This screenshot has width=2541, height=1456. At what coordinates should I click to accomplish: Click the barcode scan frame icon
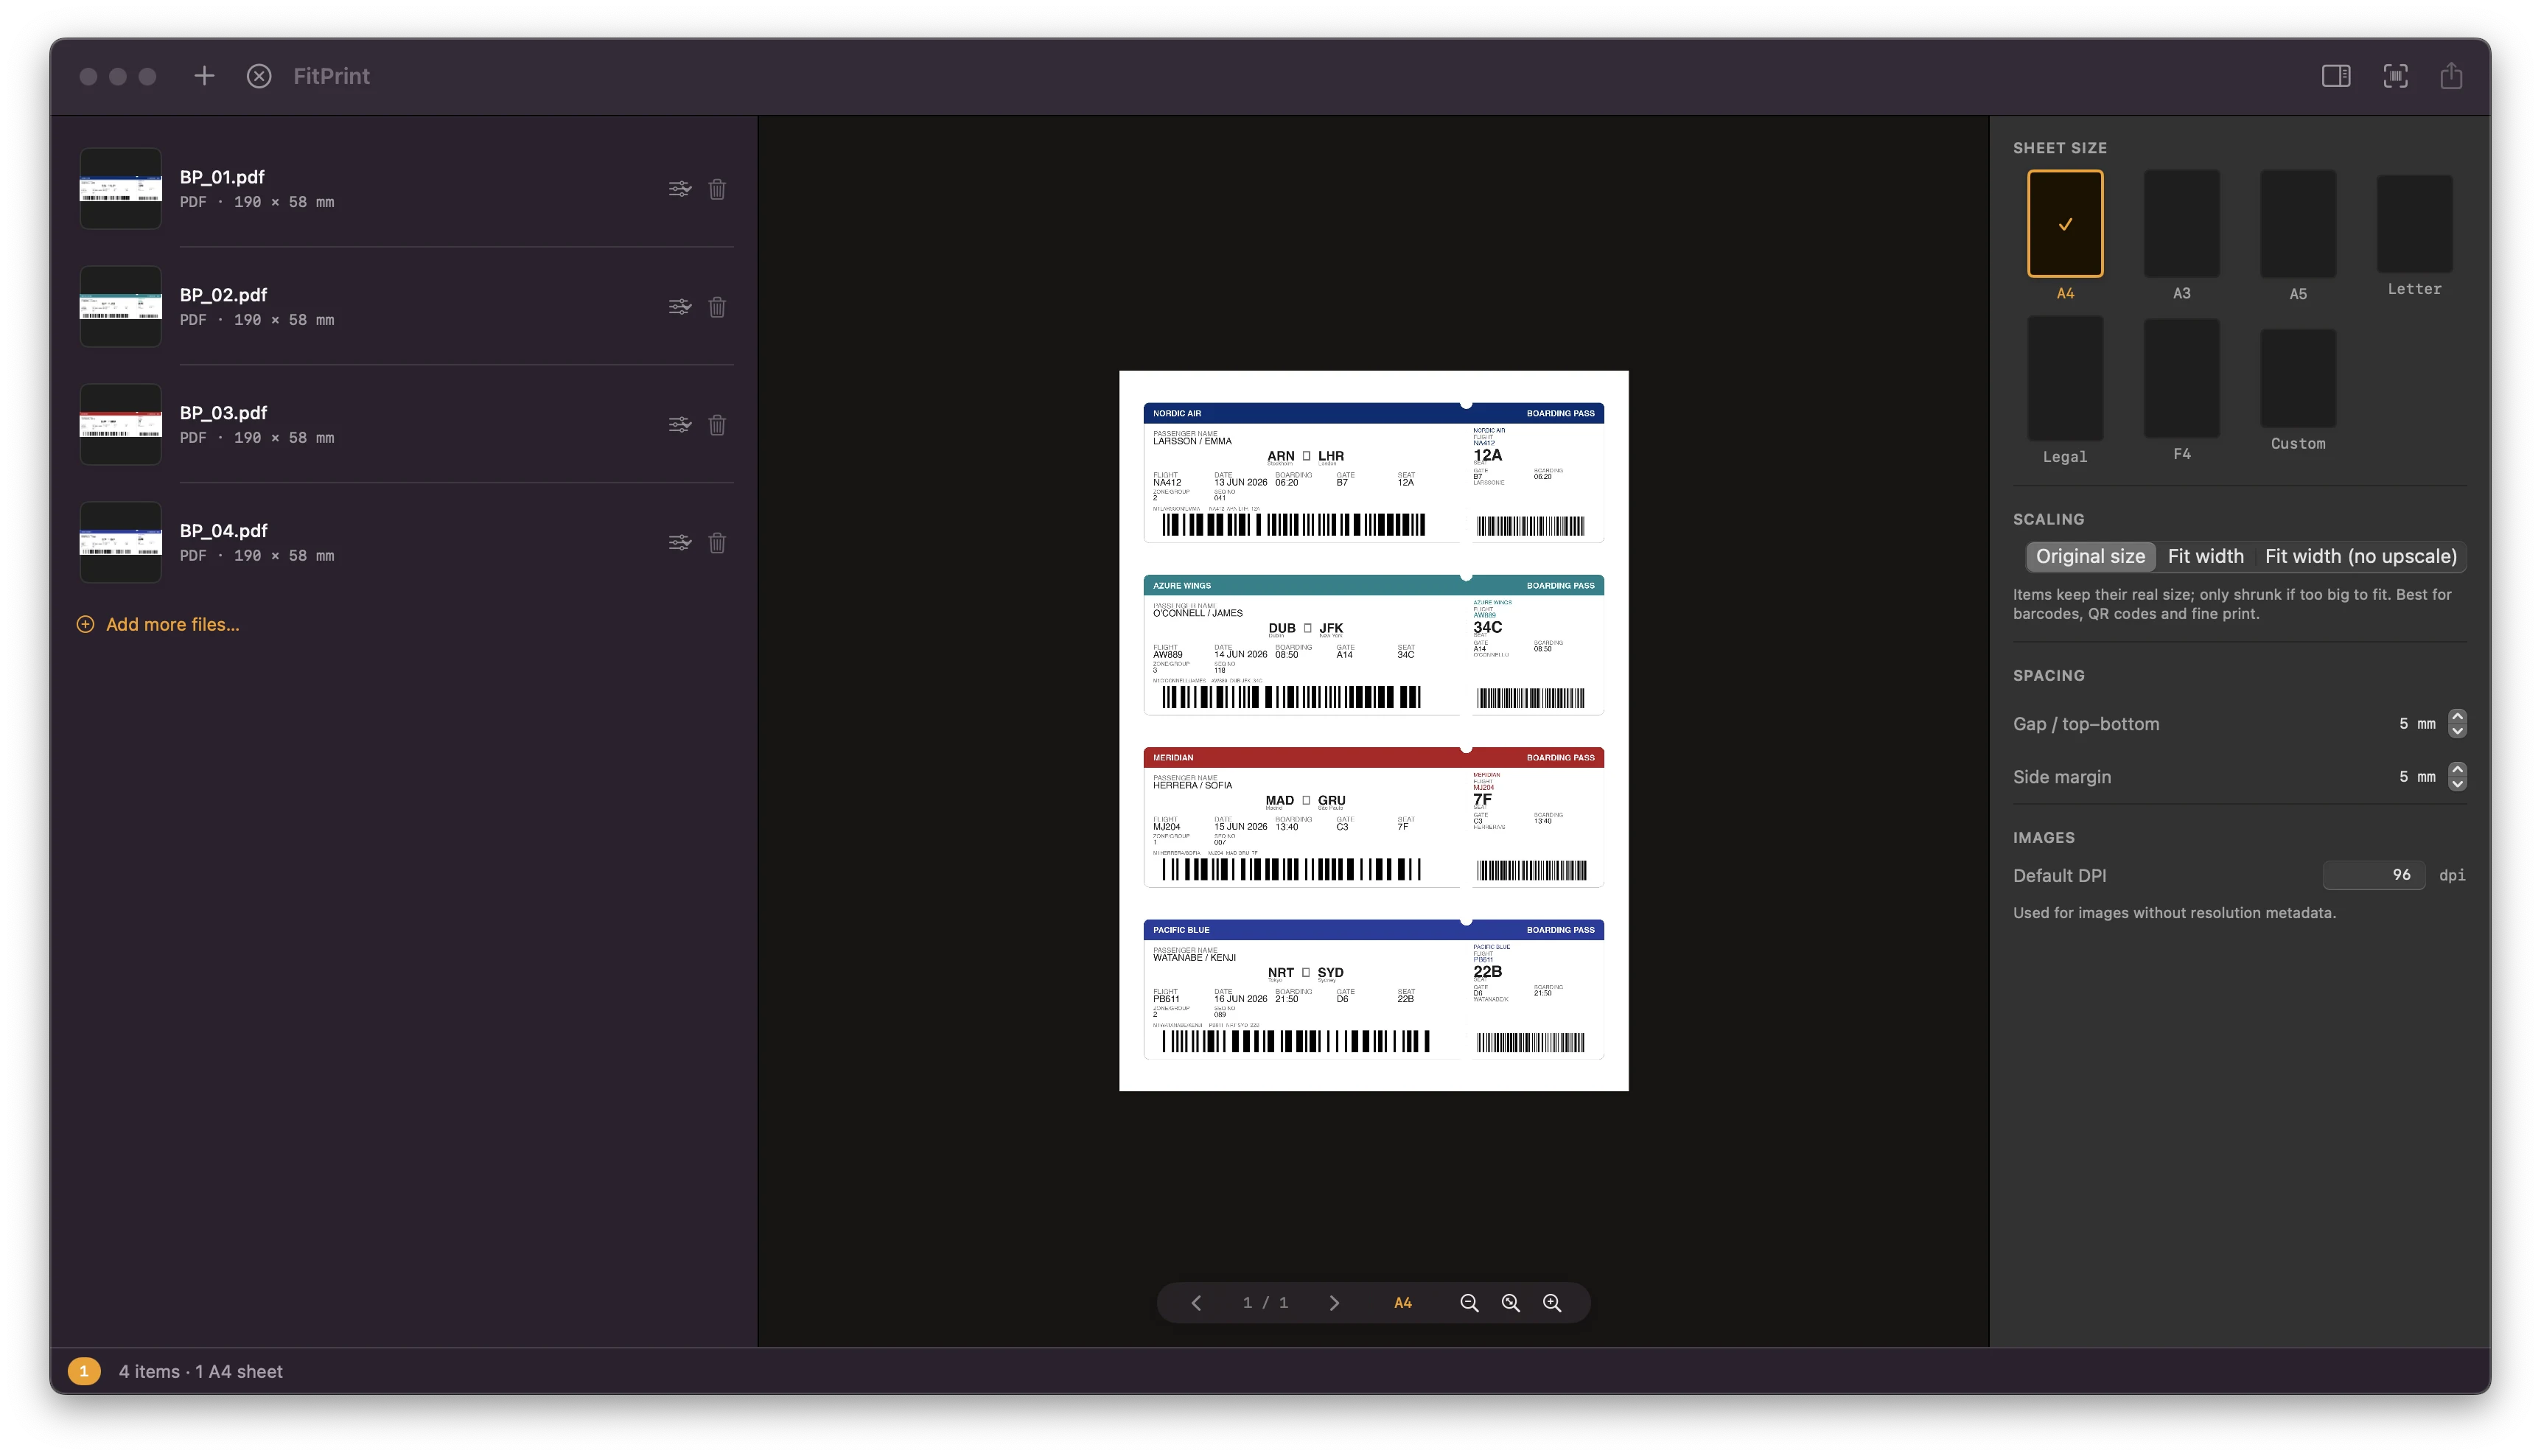(2395, 76)
